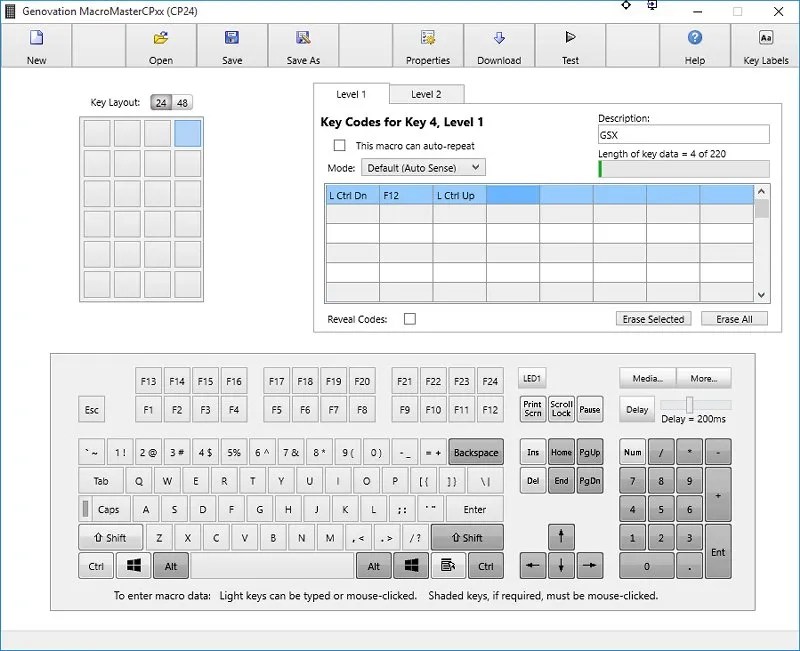Click the Num lock key
The image size is (800, 651).
(x=633, y=452)
